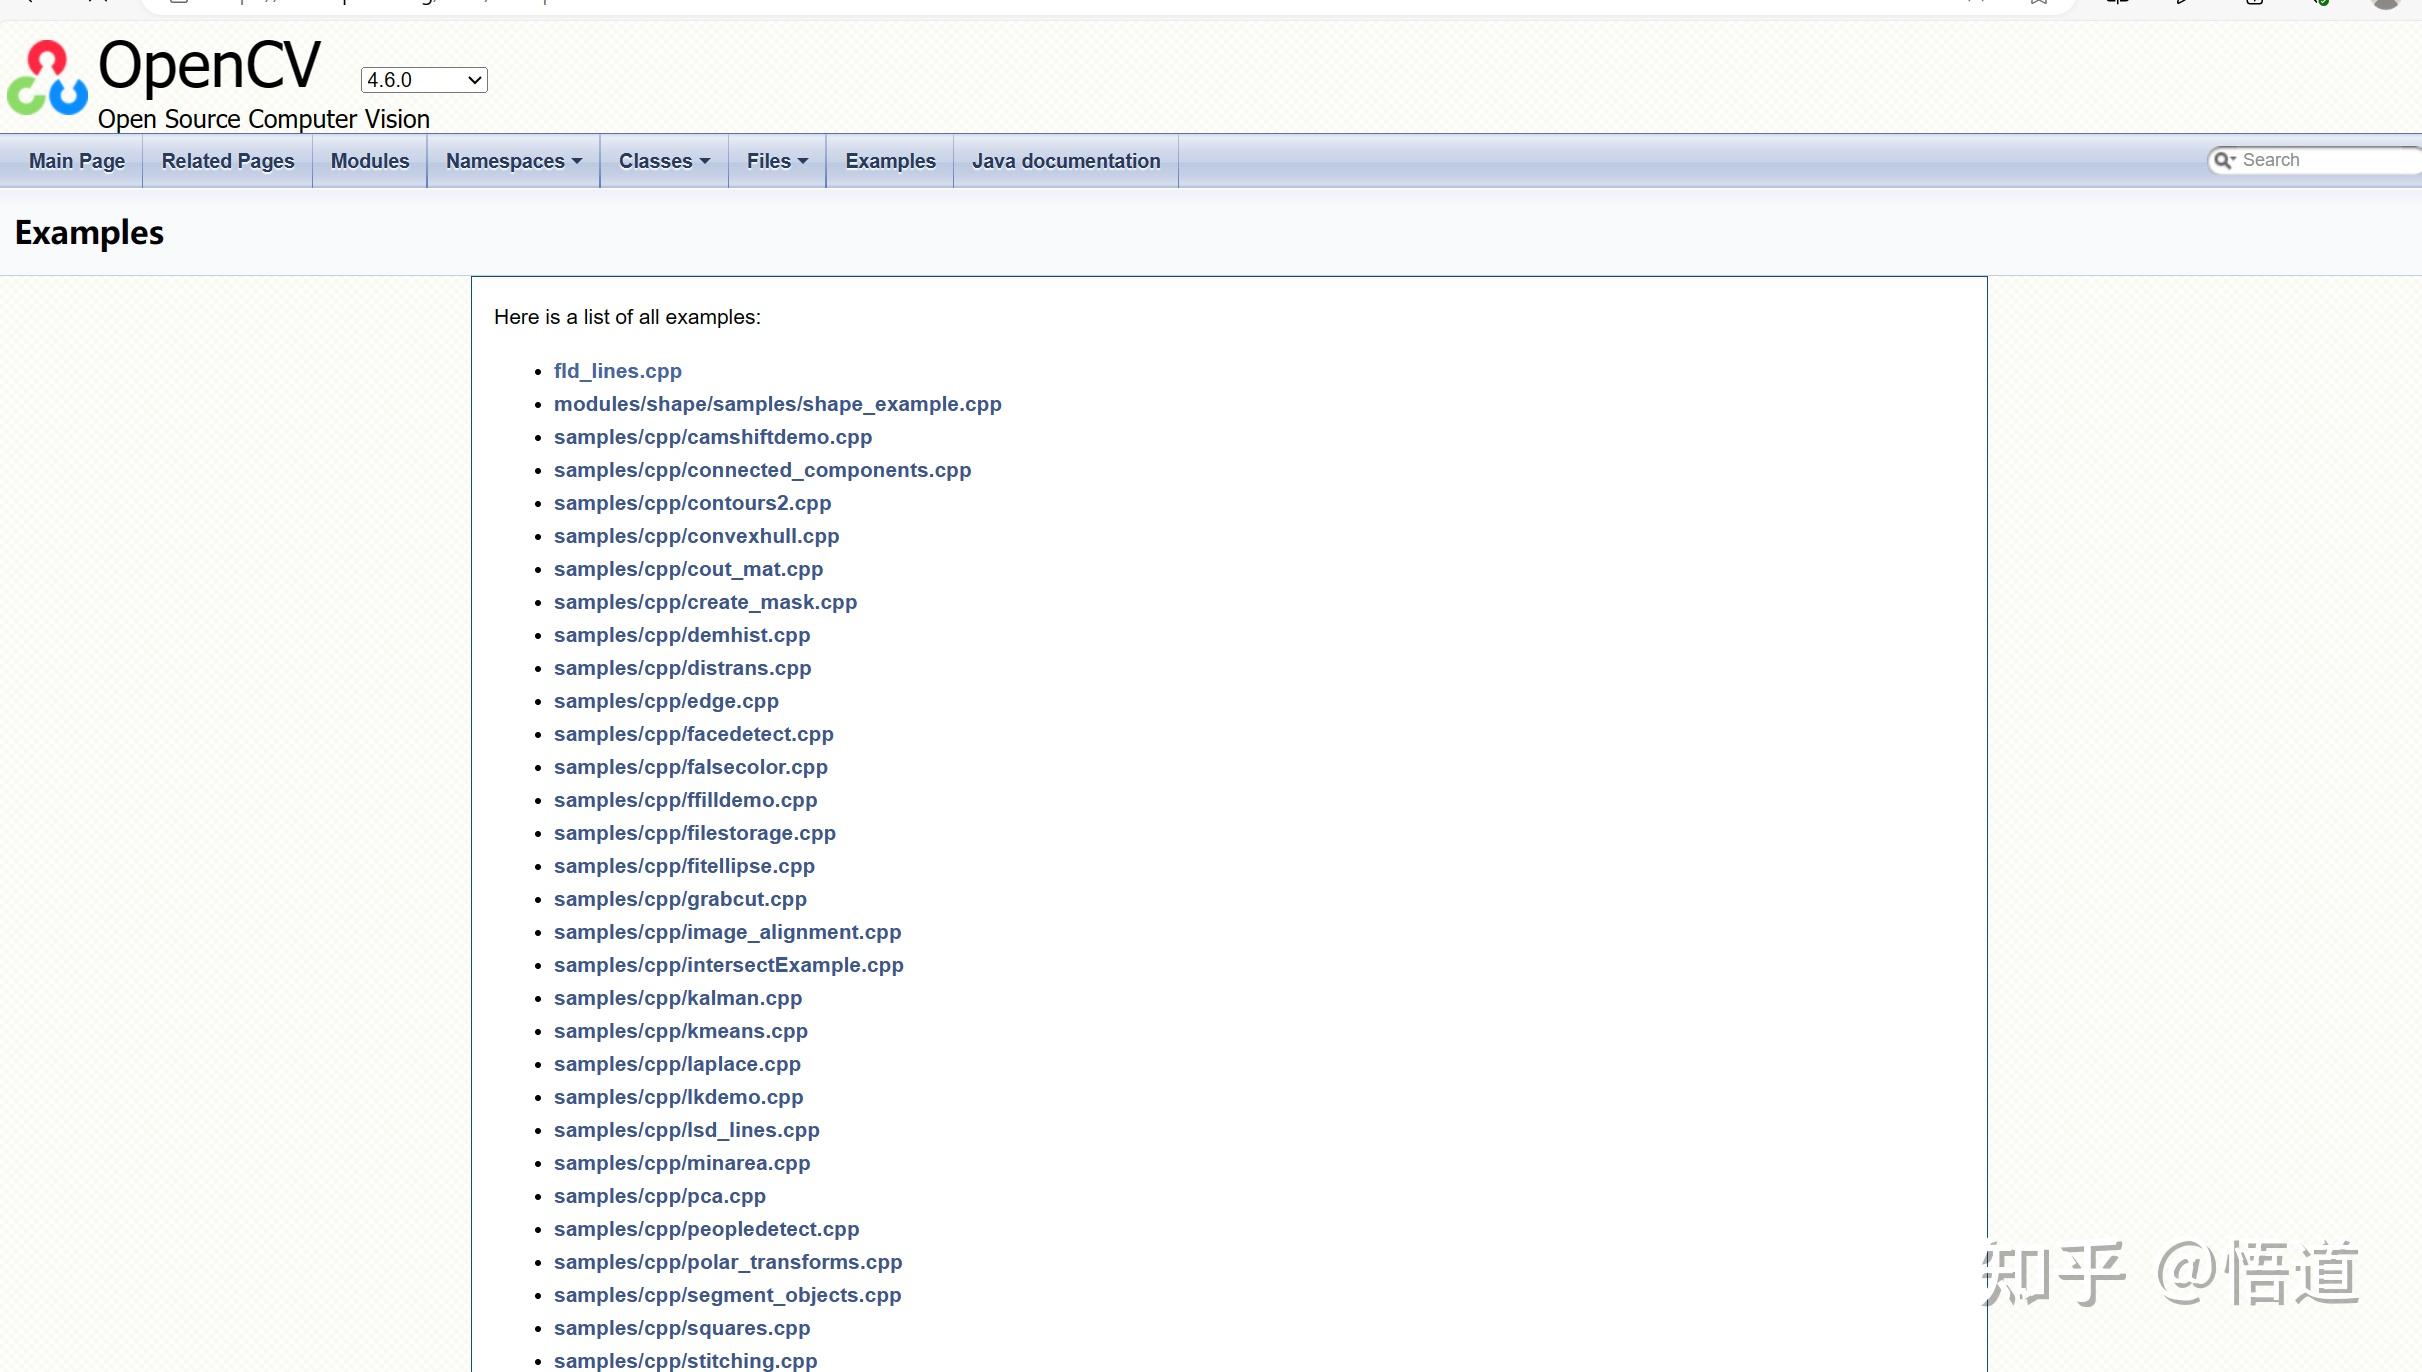This screenshot has height=1372, width=2422.
Task: Open fld_lines.cpp example
Action: pos(617,371)
